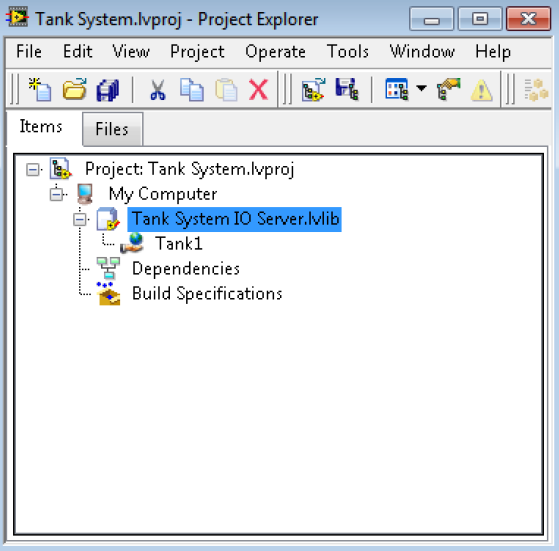Close the Project Explorer window
Viewport: 559px width, 551px height.
pos(528,19)
